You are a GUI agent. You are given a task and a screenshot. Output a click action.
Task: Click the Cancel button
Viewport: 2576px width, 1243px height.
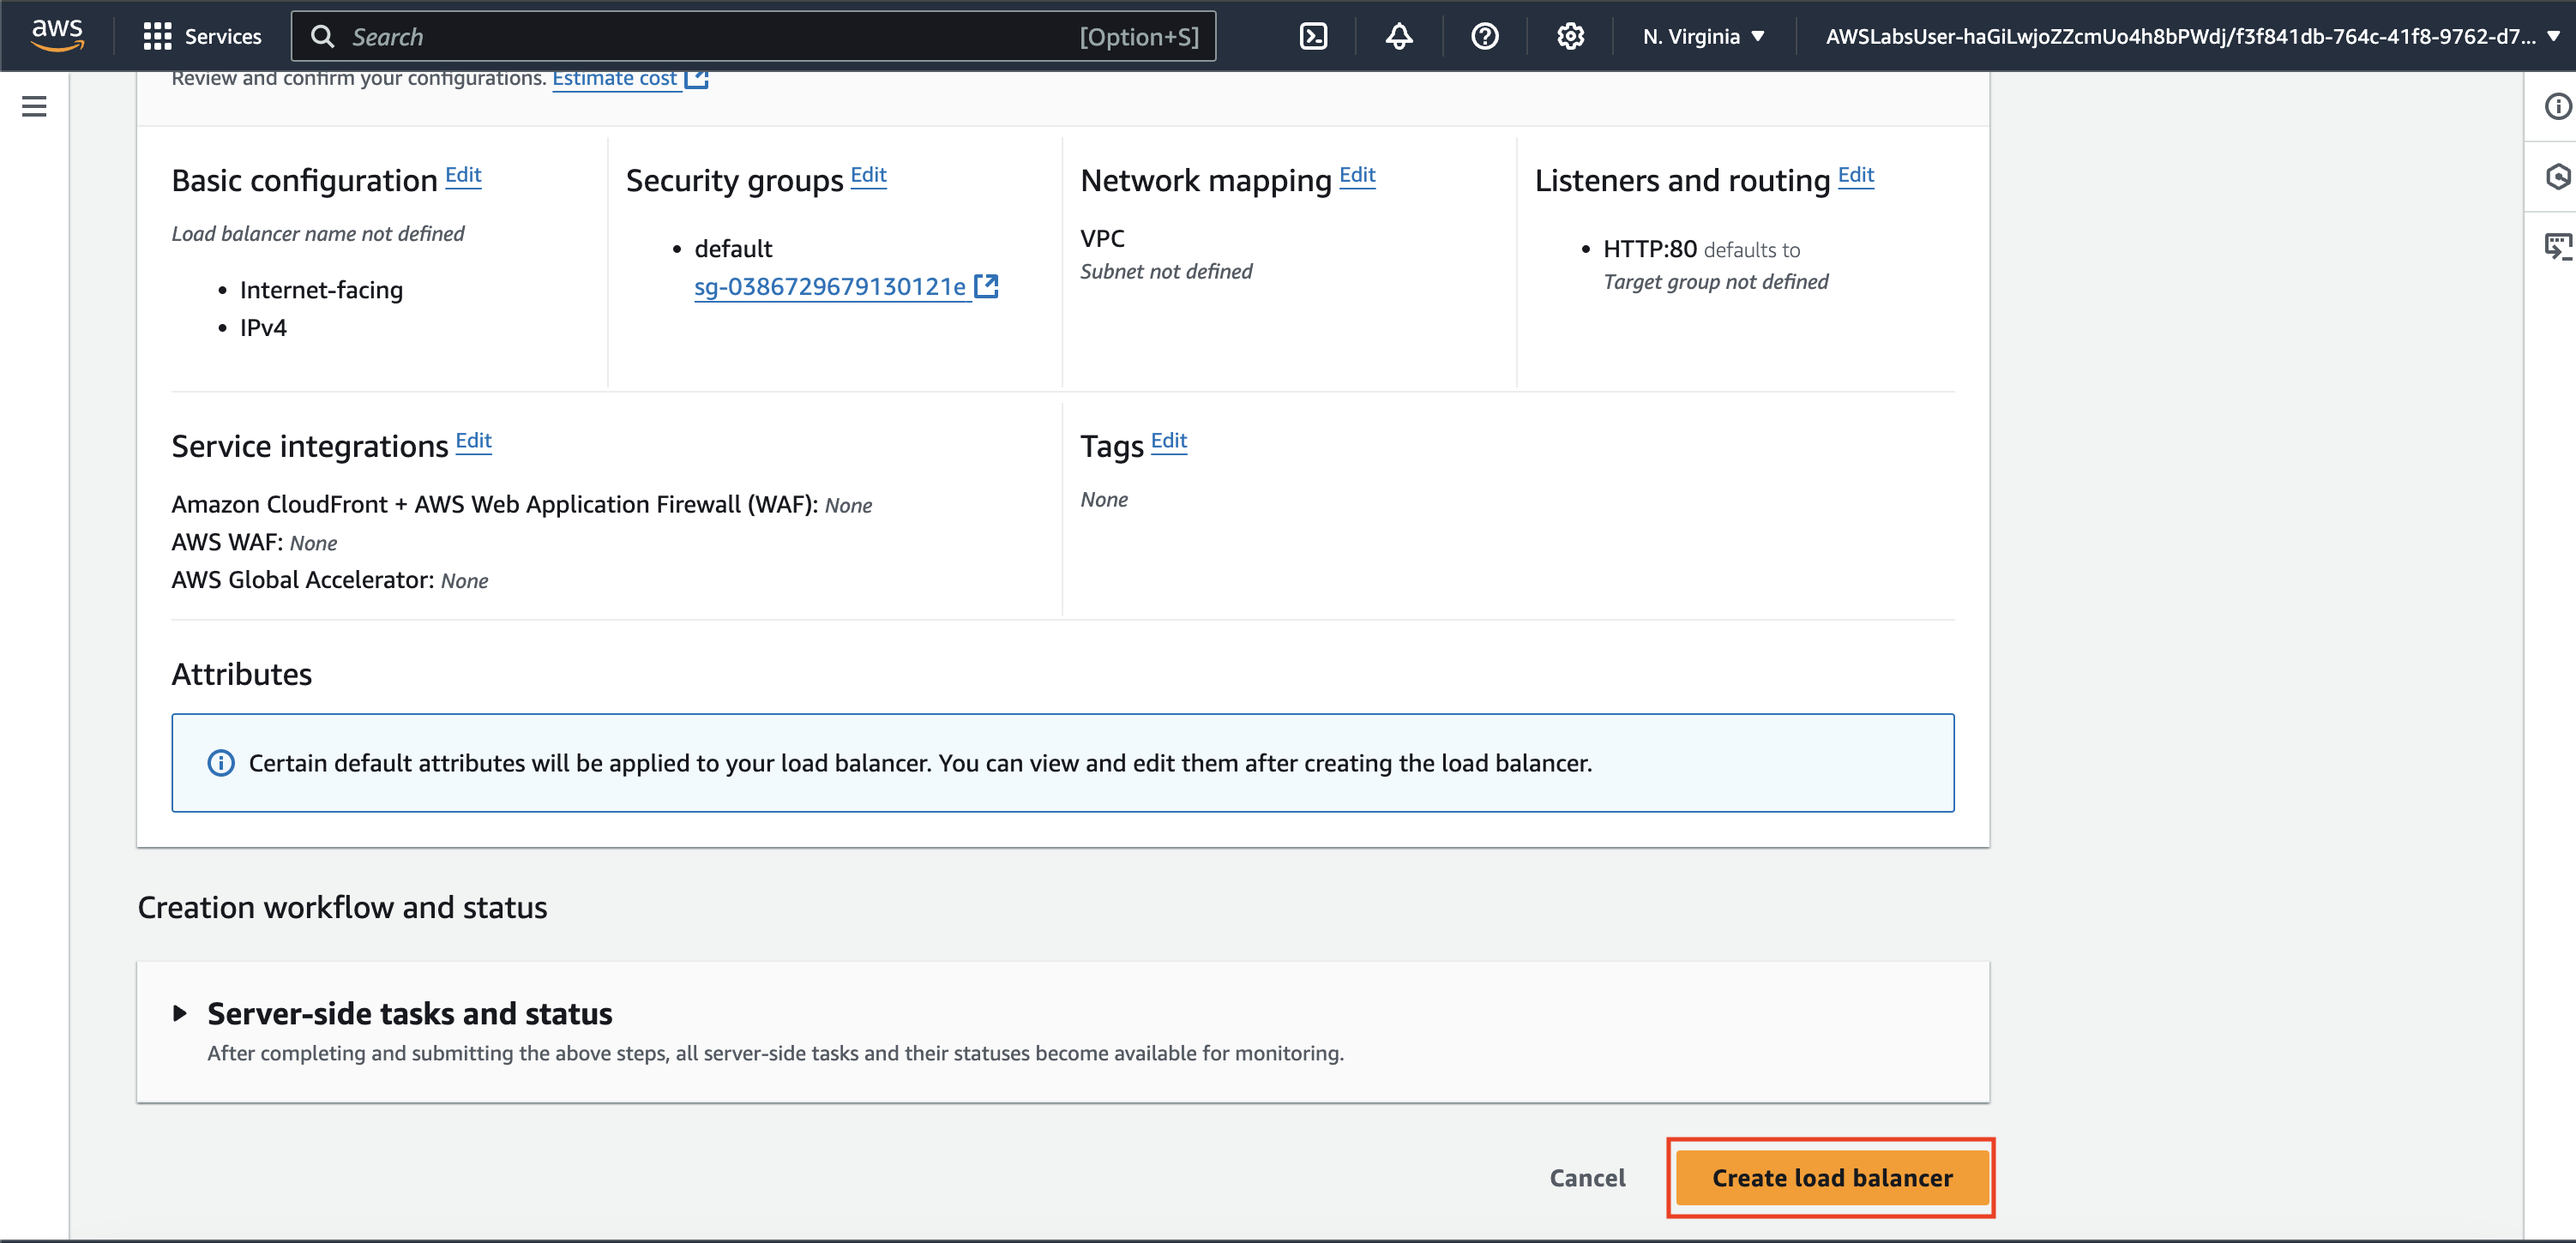click(x=1587, y=1178)
